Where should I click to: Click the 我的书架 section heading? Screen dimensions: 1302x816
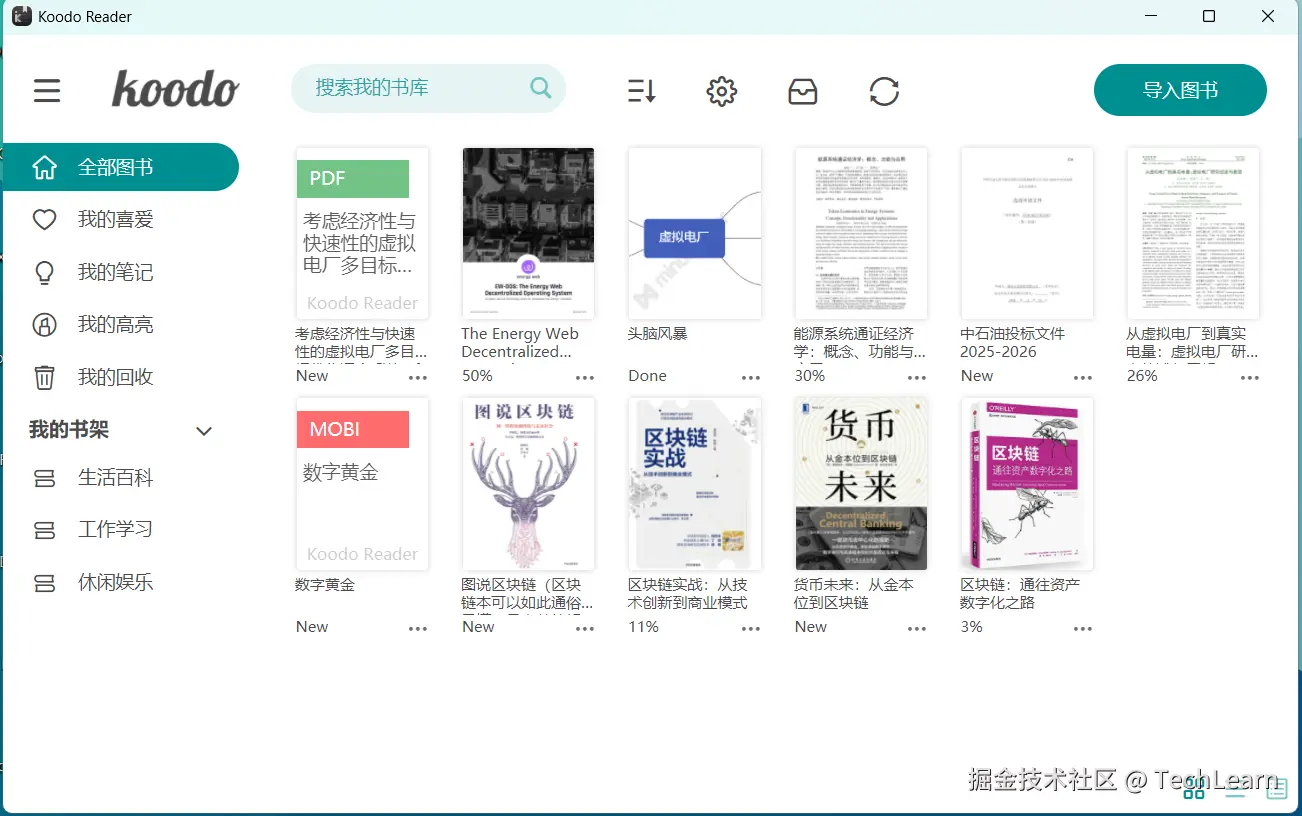pyautogui.click(x=69, y=430)
